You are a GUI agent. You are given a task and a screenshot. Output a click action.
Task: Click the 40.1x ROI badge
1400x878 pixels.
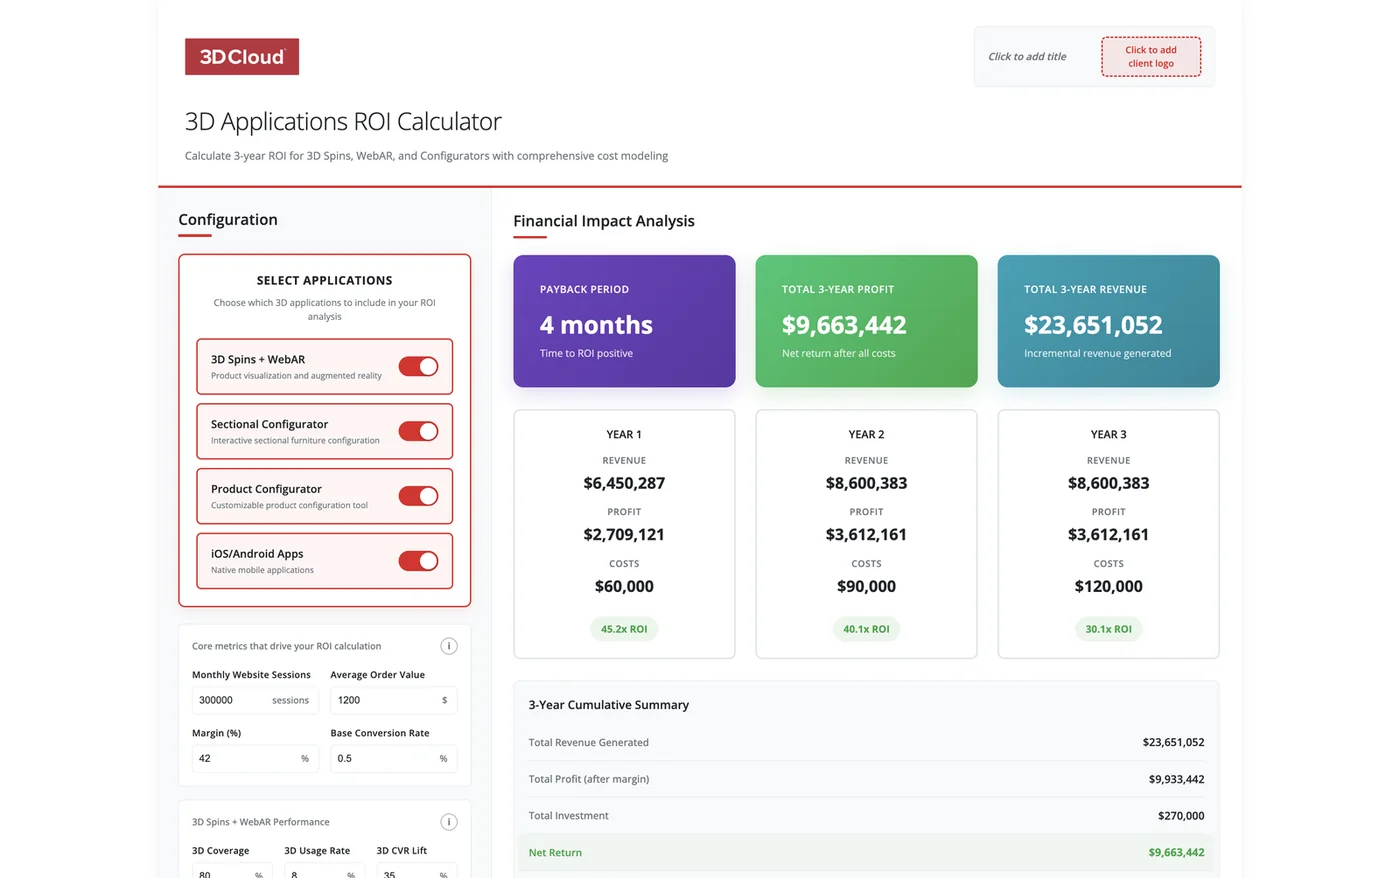(866, 629)
